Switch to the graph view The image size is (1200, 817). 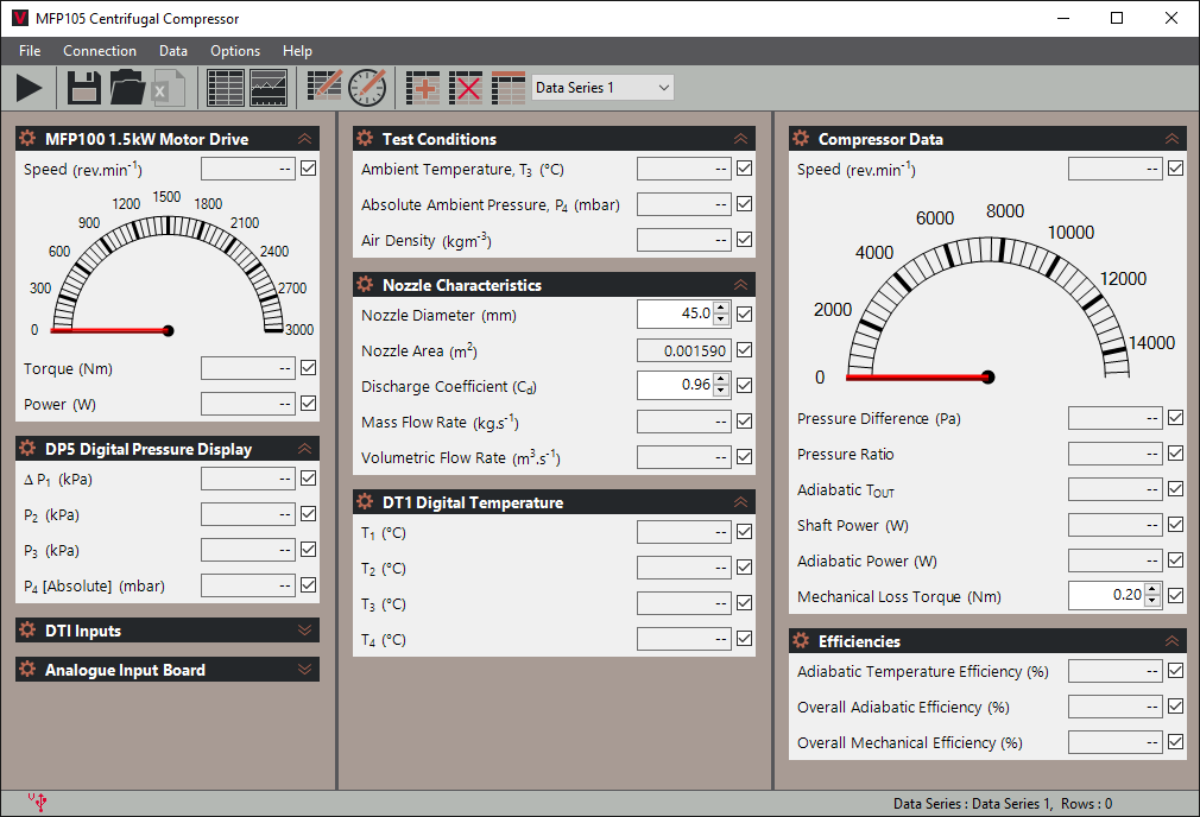click(x=268, y=87)
